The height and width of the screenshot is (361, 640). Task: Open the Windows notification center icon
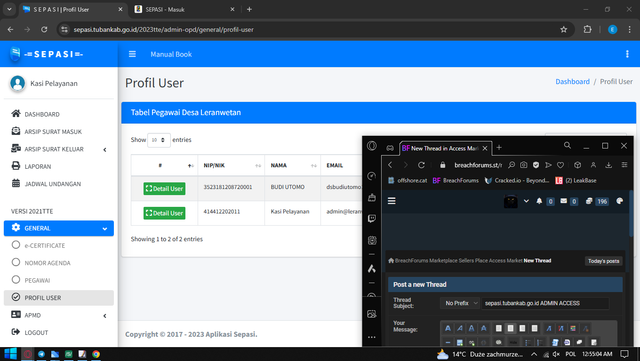tap(624, 354)
